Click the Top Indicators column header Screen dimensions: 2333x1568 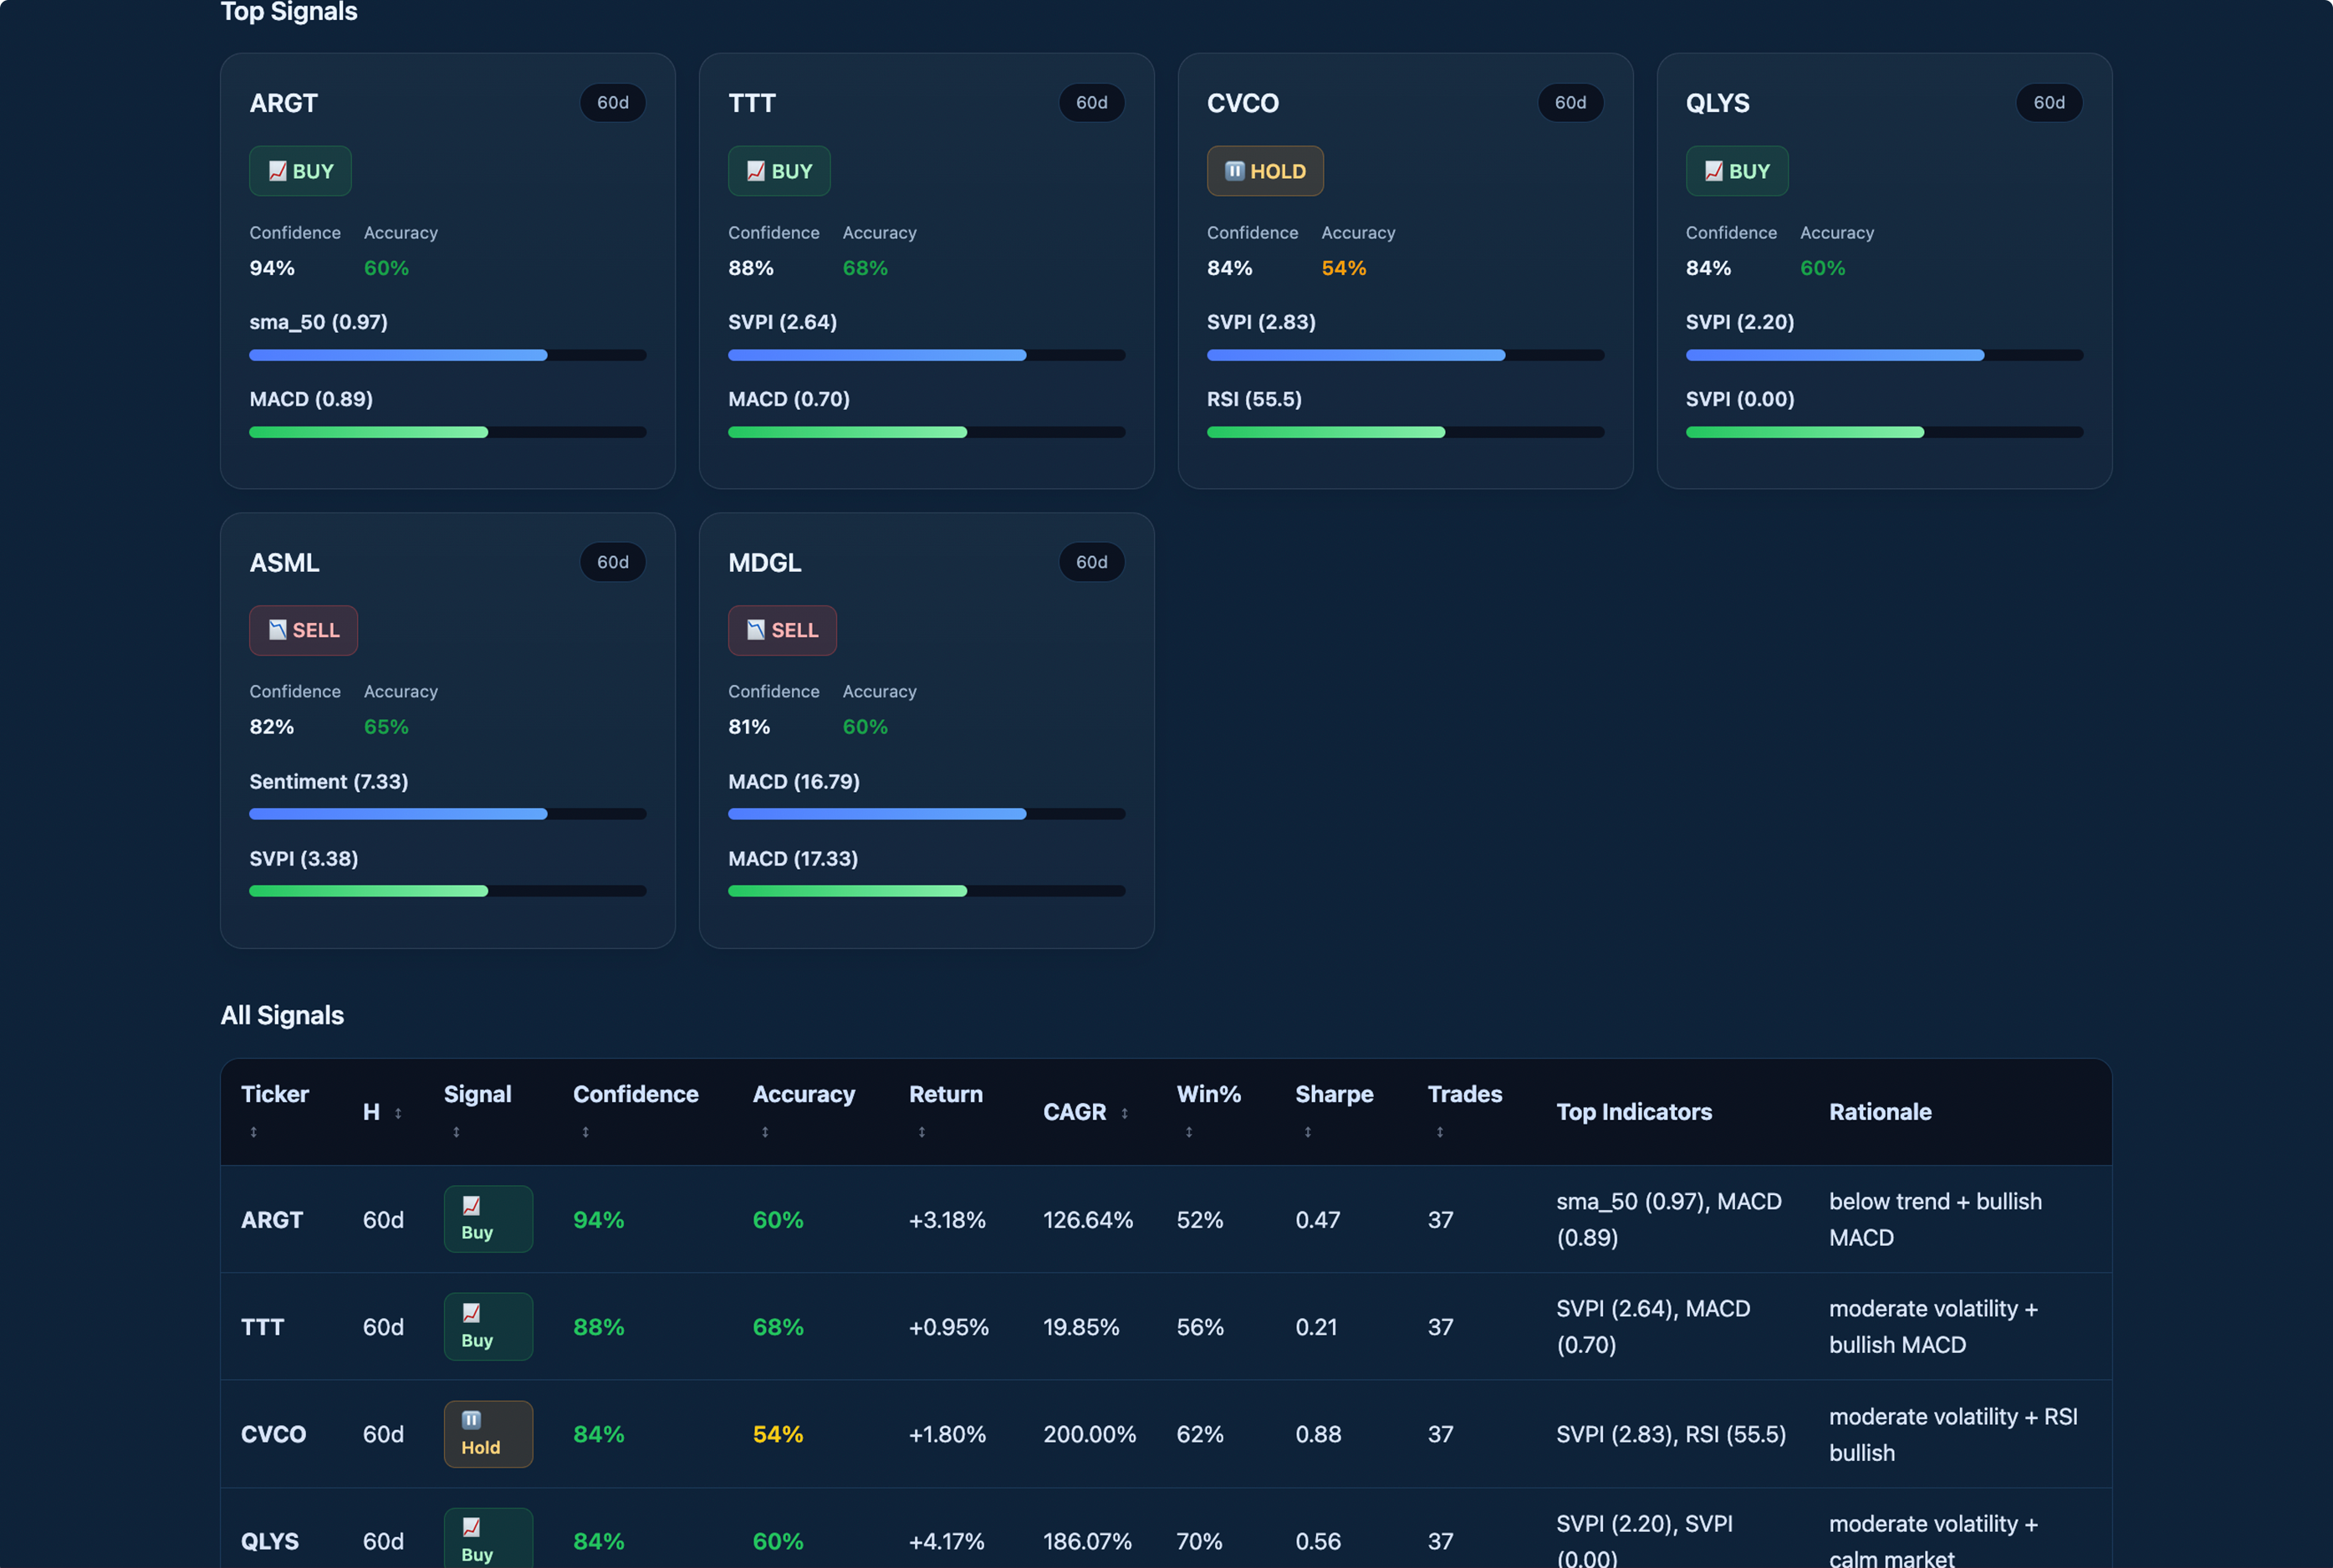point(1634,1112)
